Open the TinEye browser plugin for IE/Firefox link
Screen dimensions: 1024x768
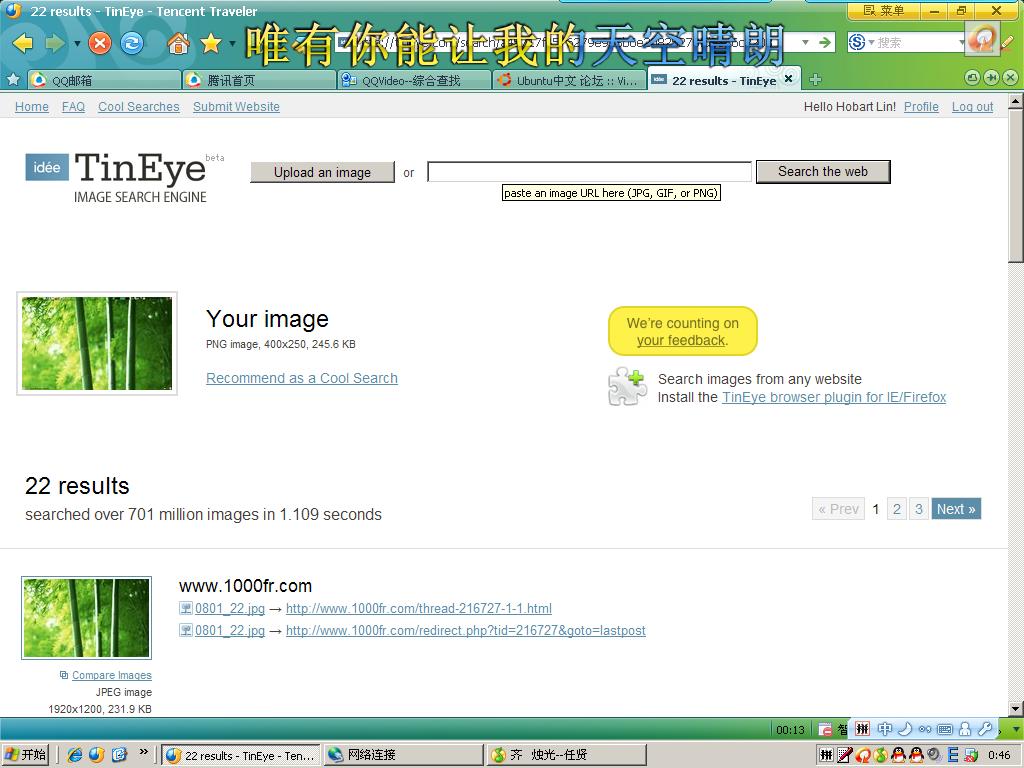click(x=834, y=397)
